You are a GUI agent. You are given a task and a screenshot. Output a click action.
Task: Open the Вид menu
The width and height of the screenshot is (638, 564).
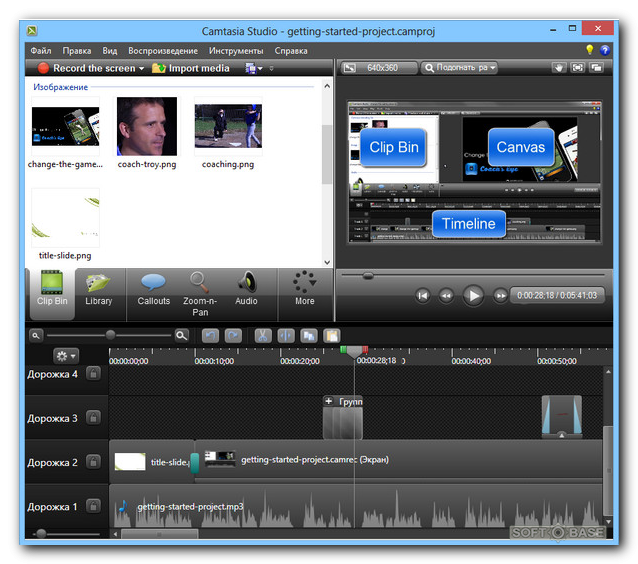coord(109,51)
